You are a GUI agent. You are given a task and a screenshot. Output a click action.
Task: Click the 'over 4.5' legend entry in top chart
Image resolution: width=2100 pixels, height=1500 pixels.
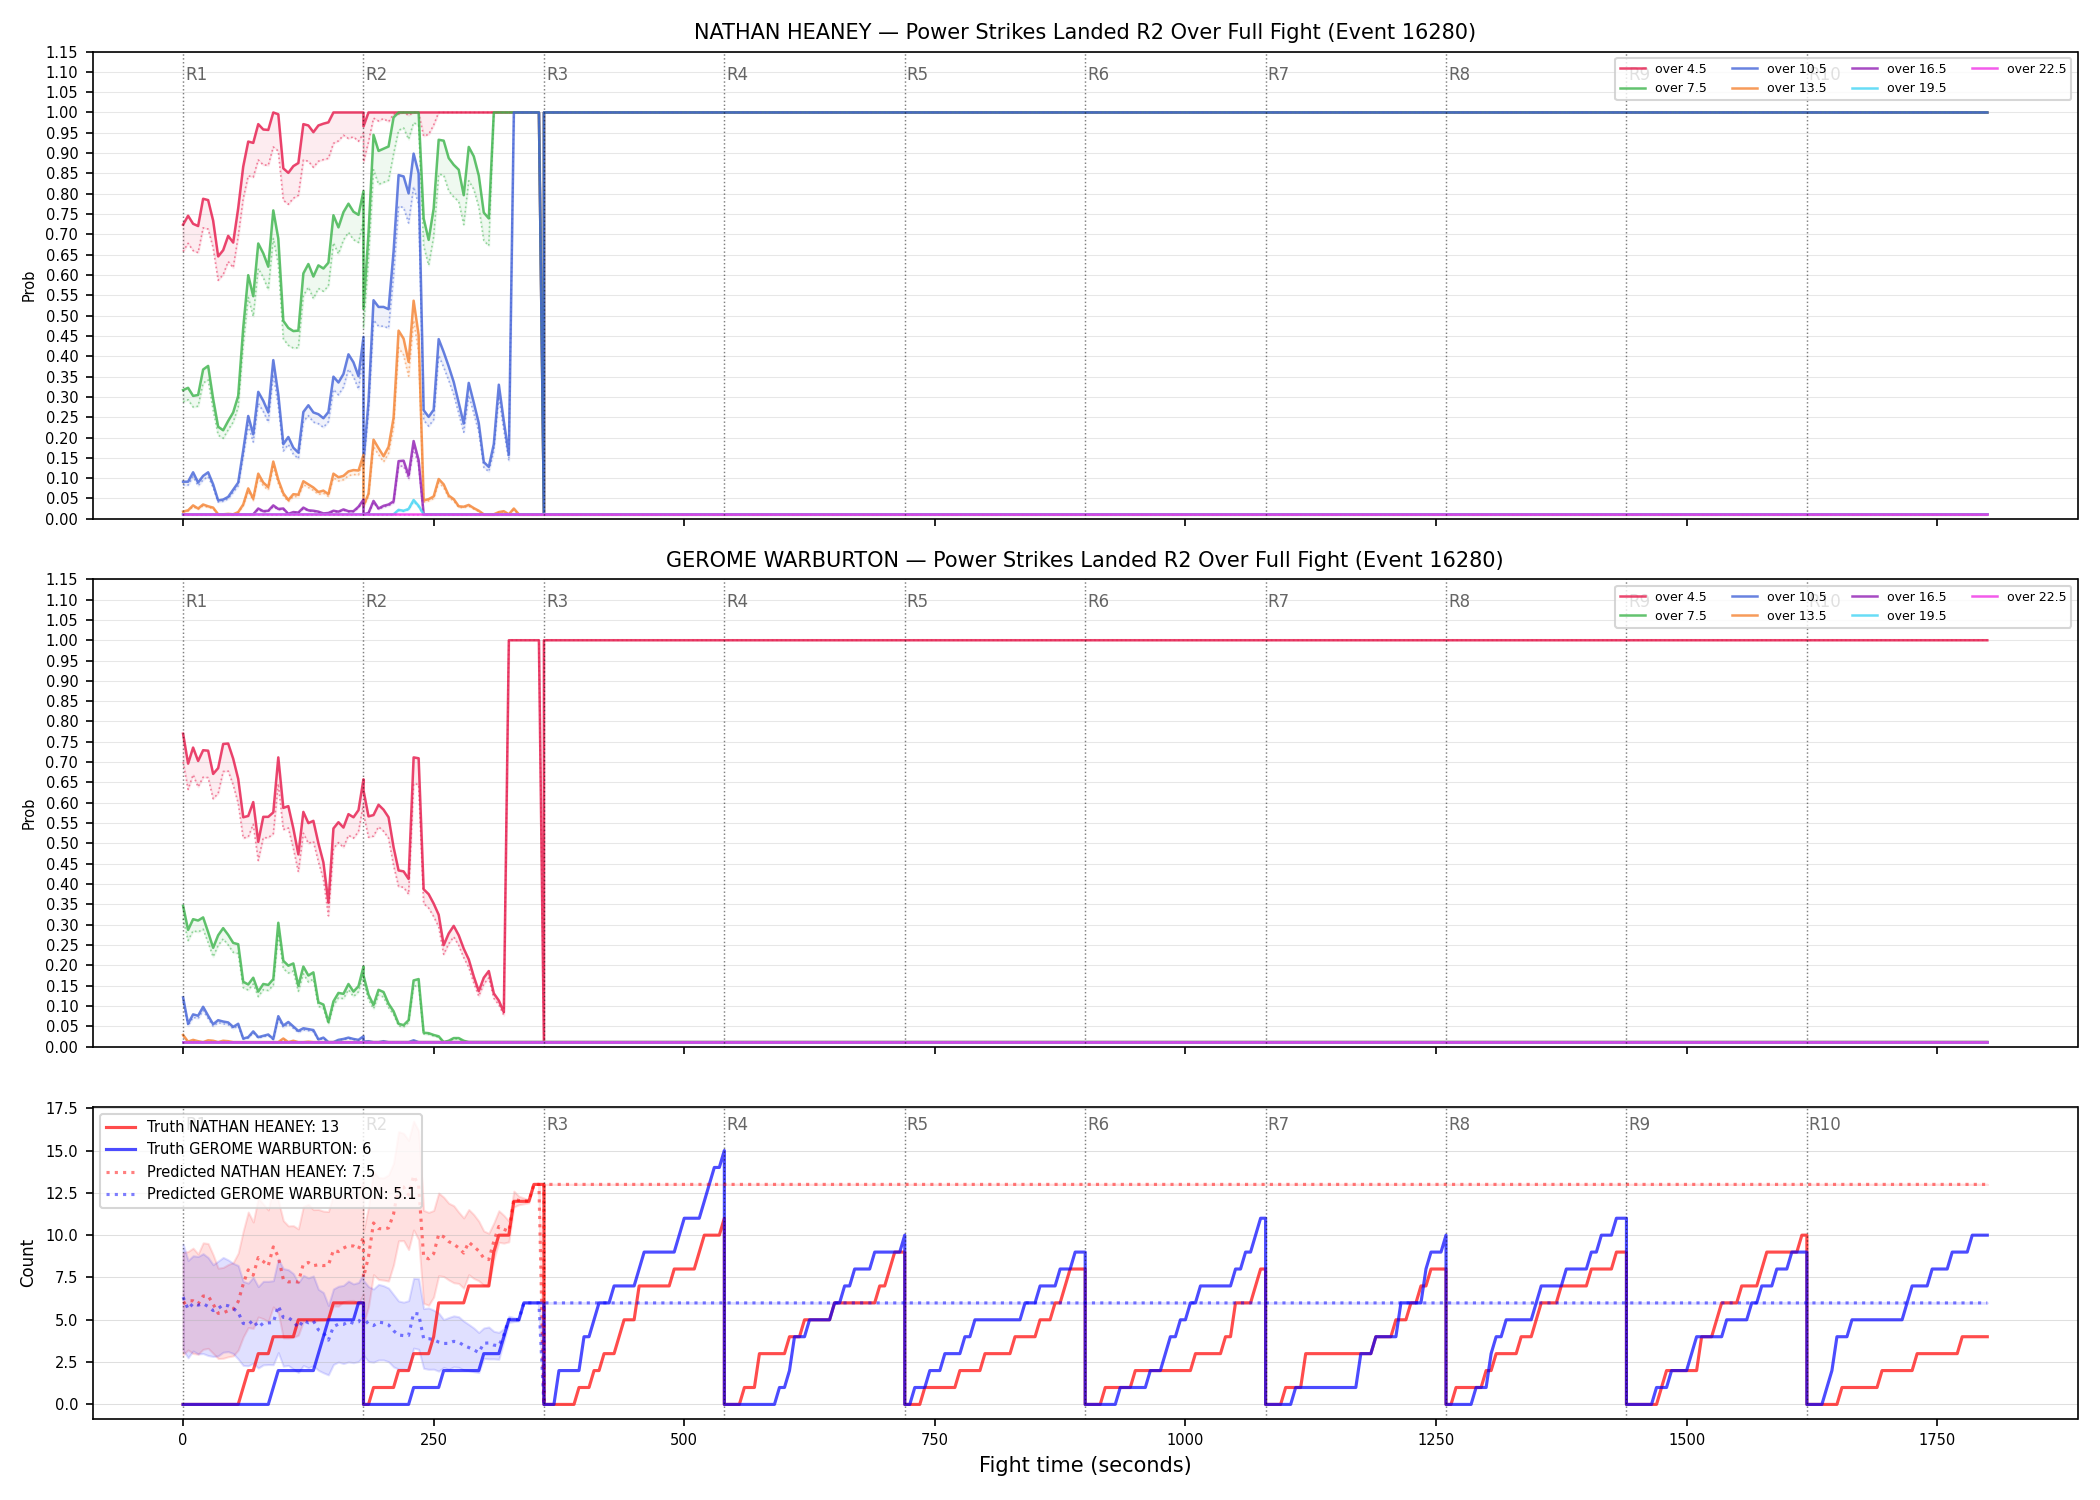1663,69
